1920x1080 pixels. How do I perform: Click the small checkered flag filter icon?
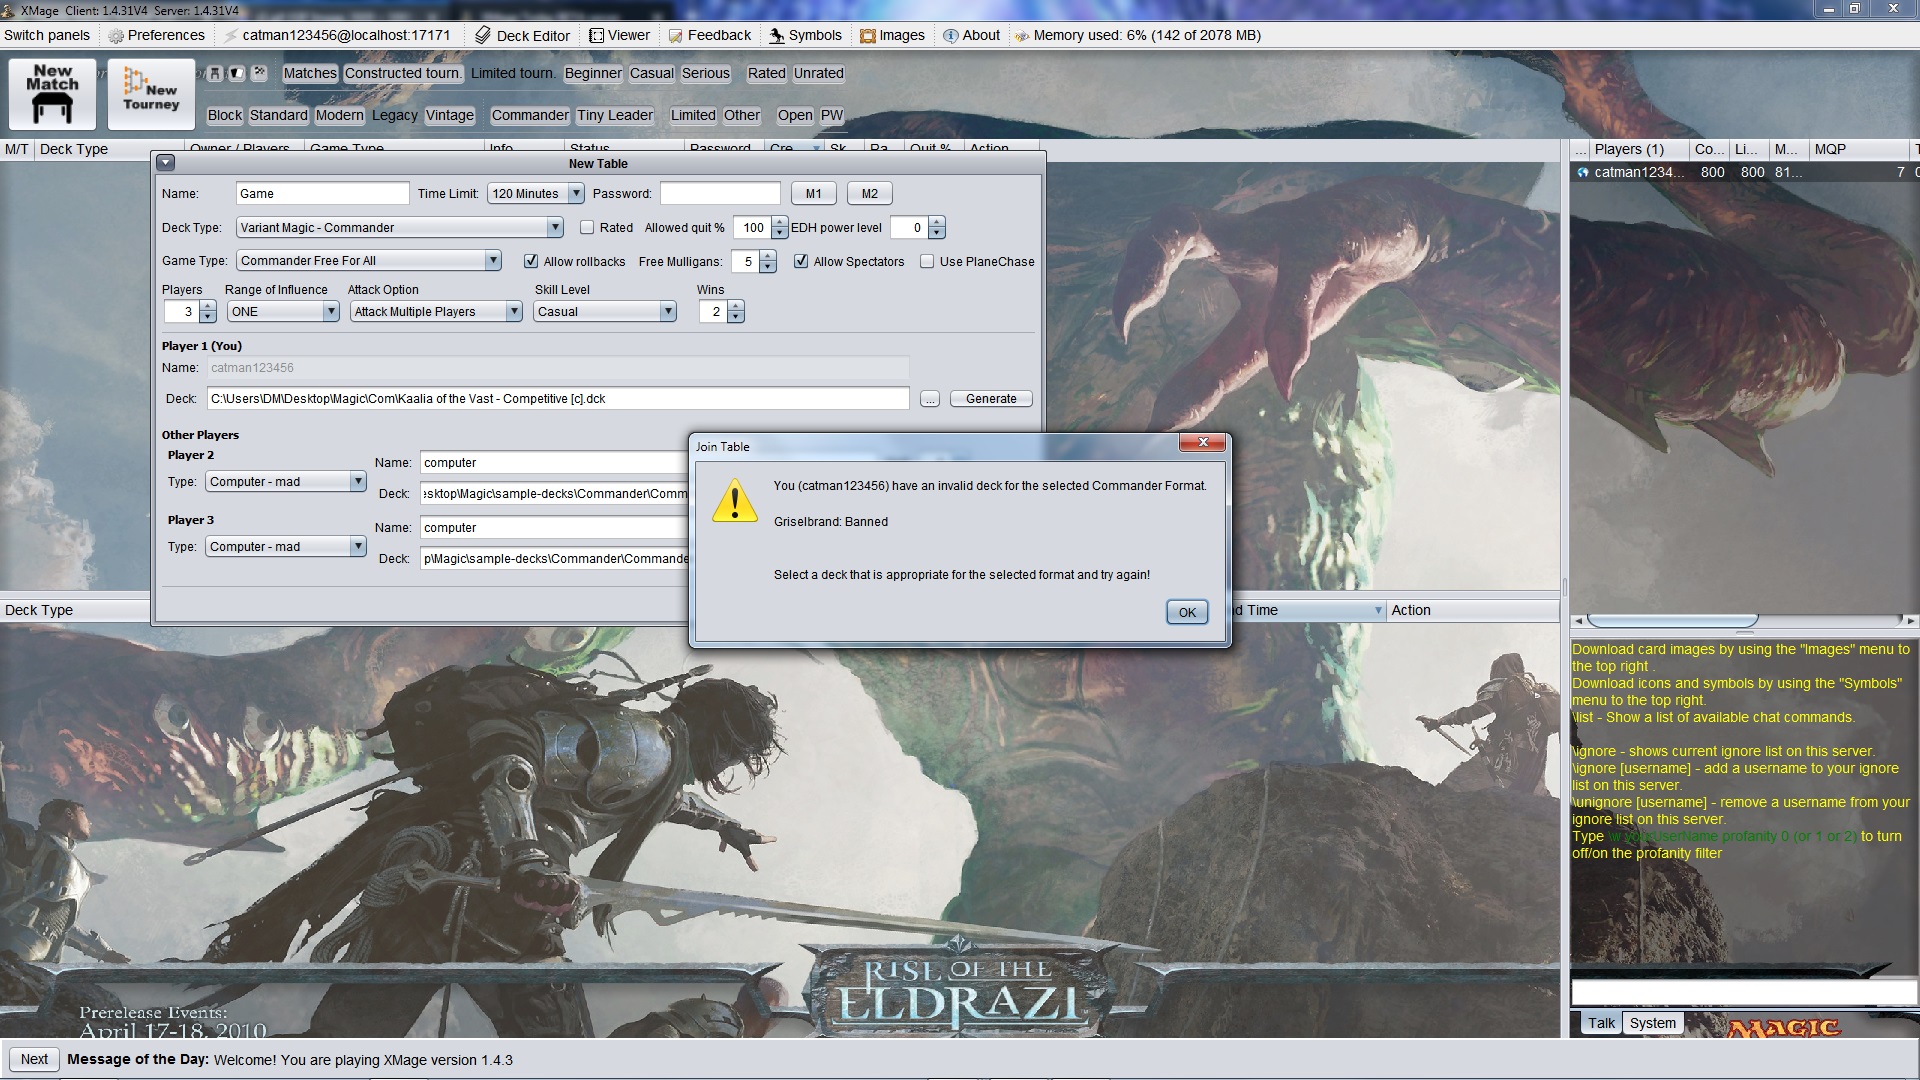(x=259, y=73)
